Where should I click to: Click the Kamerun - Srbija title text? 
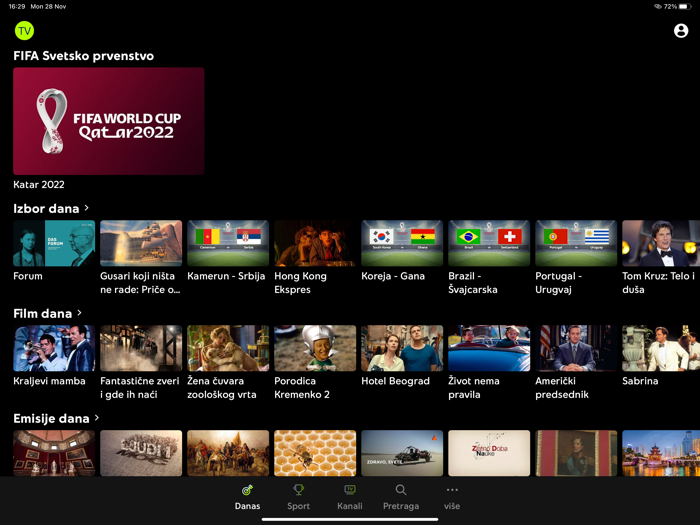(226, 276)
